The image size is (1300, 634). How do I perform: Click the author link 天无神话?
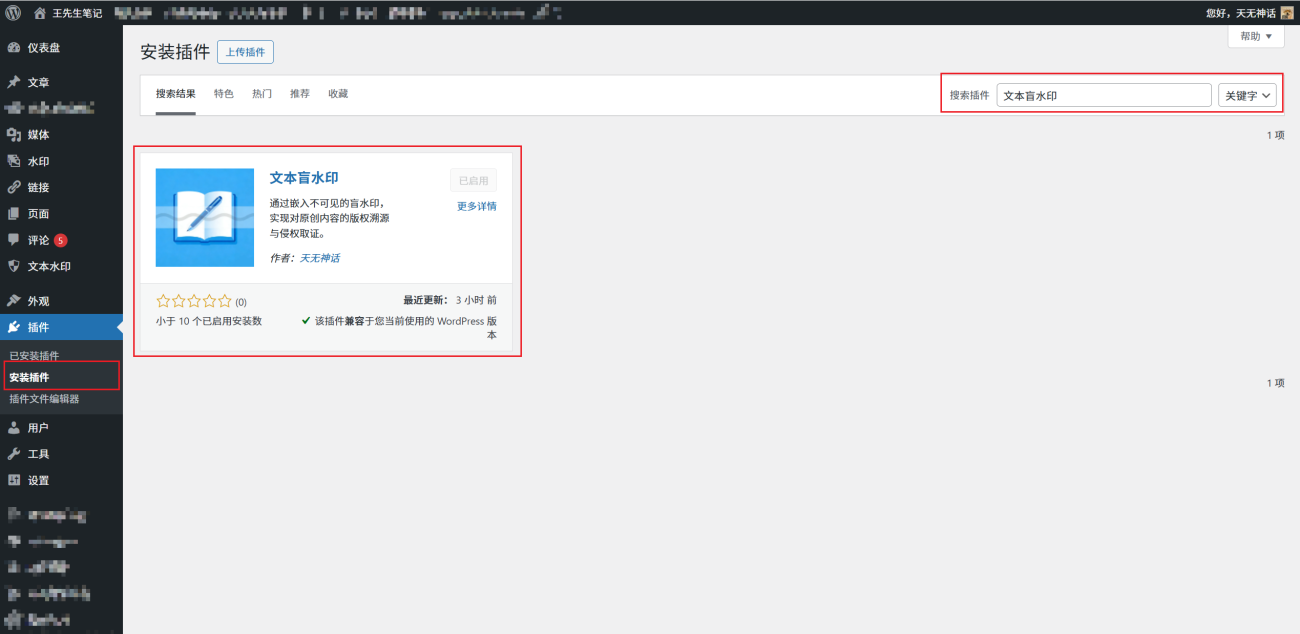click(x=320, y=258)
